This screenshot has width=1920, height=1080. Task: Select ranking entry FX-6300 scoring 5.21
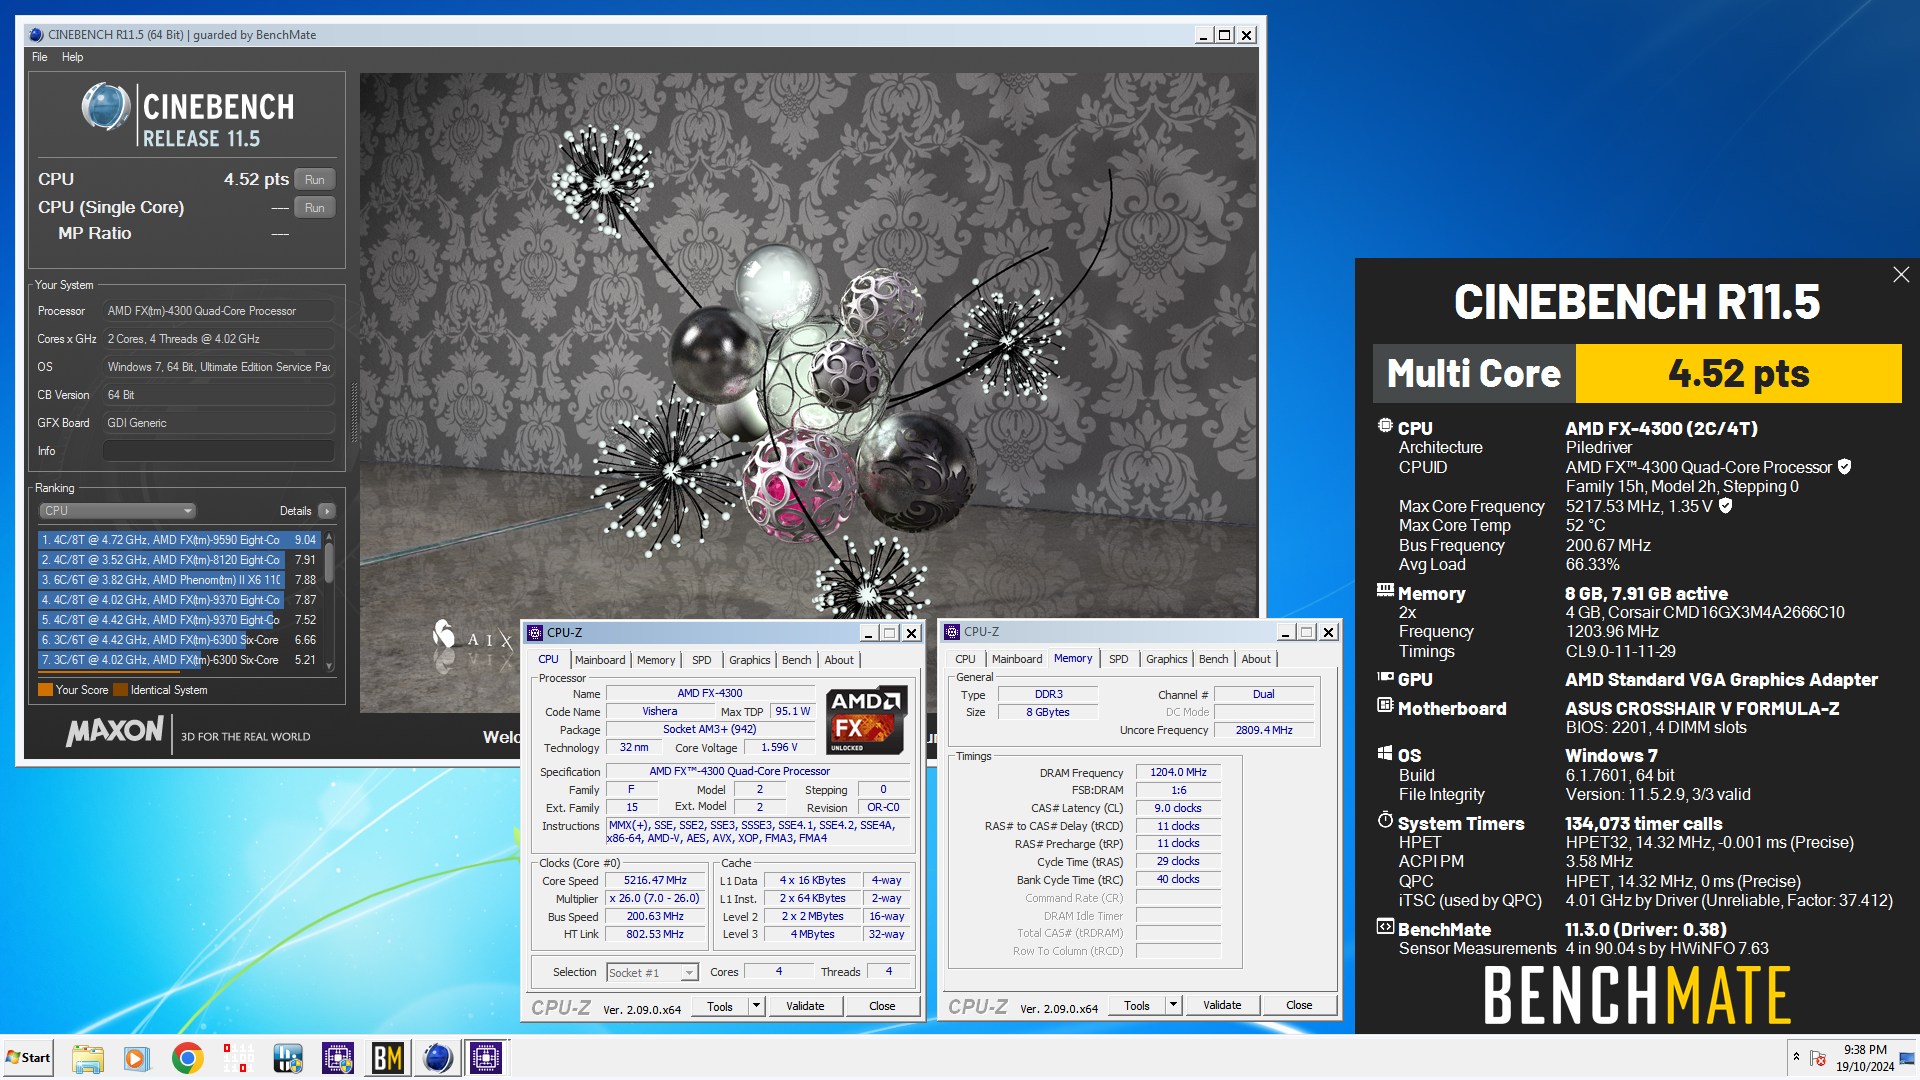pyautogui.click(x=179, y=660)
